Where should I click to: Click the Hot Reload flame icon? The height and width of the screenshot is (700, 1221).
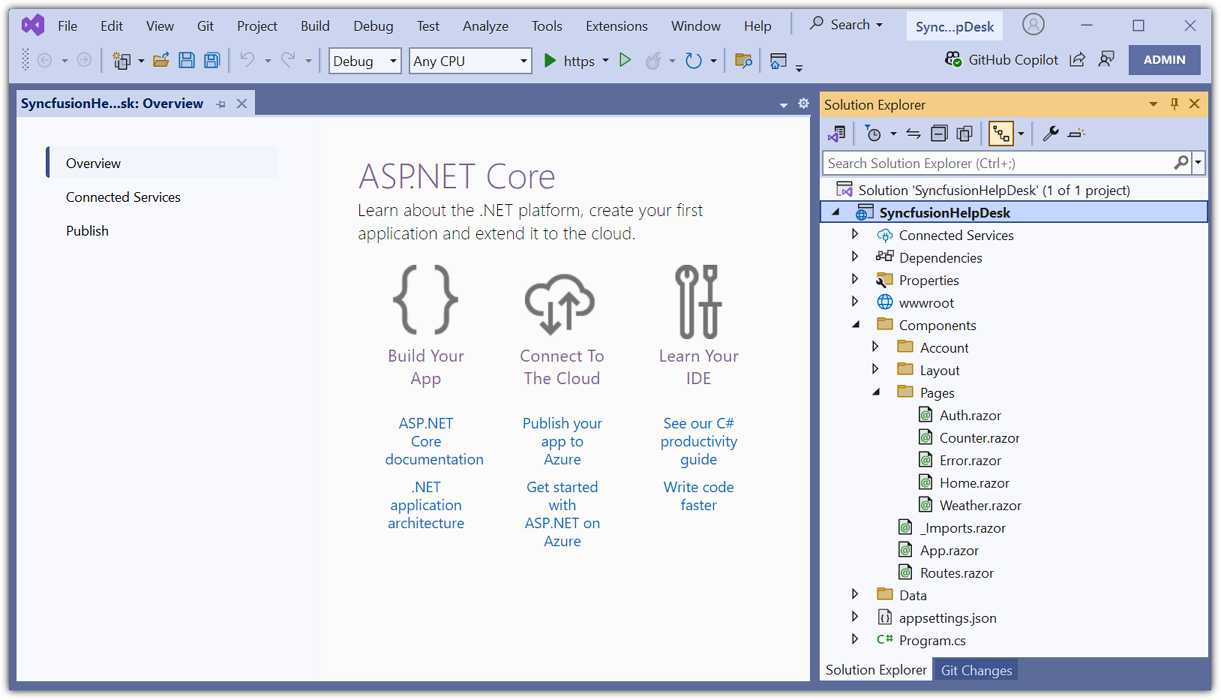pos(653,61)
